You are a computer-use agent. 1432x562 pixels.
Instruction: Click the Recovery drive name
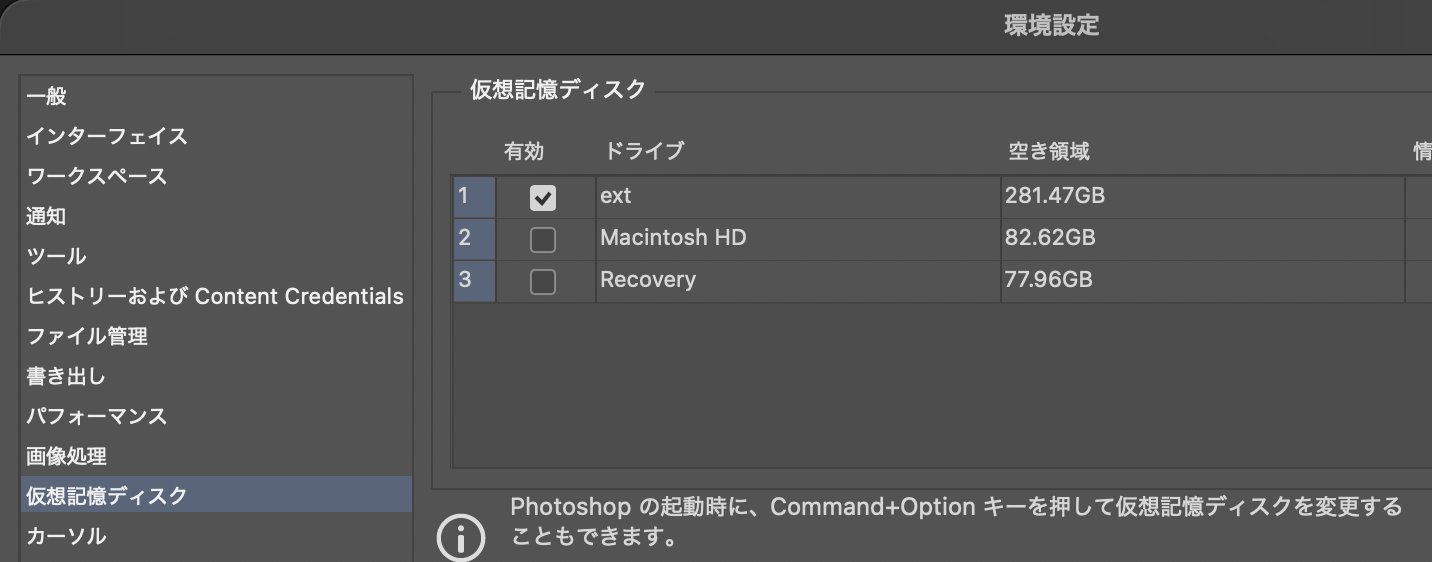648,280
